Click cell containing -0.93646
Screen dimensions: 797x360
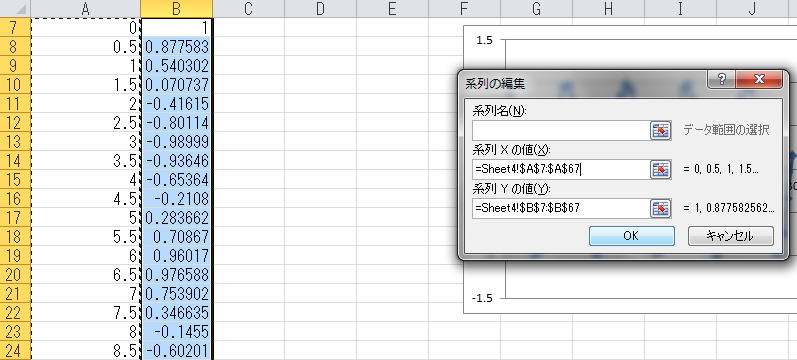176,161
